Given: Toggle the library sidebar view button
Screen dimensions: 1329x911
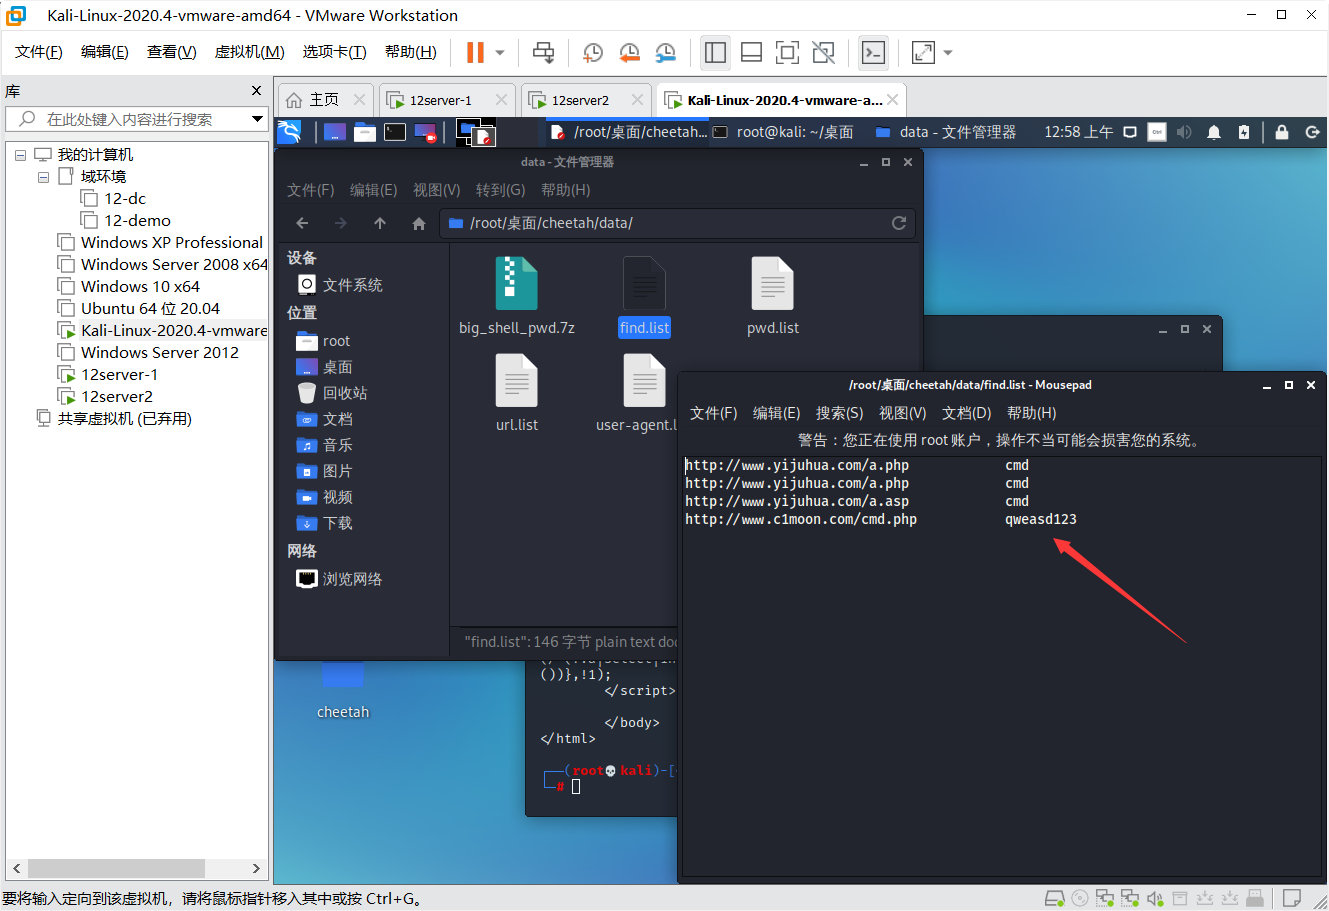Looking at the screenshot, I should 715,52.
